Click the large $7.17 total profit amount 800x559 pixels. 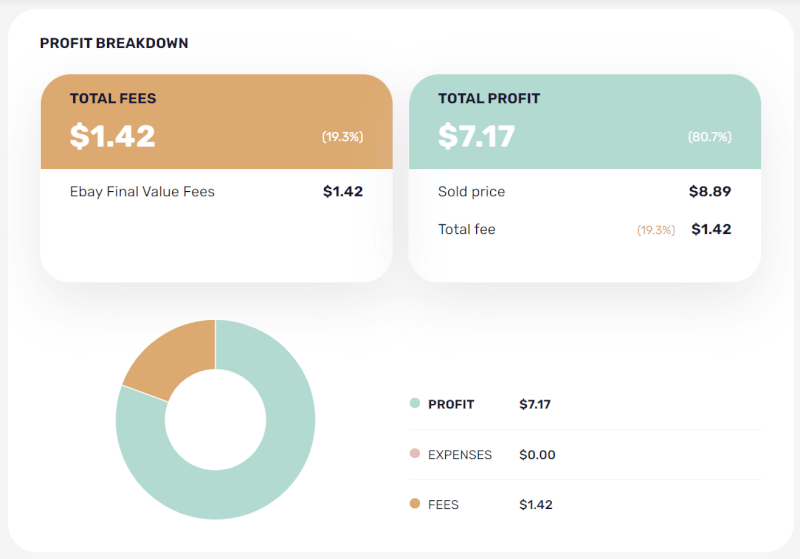tap(476, 135)
